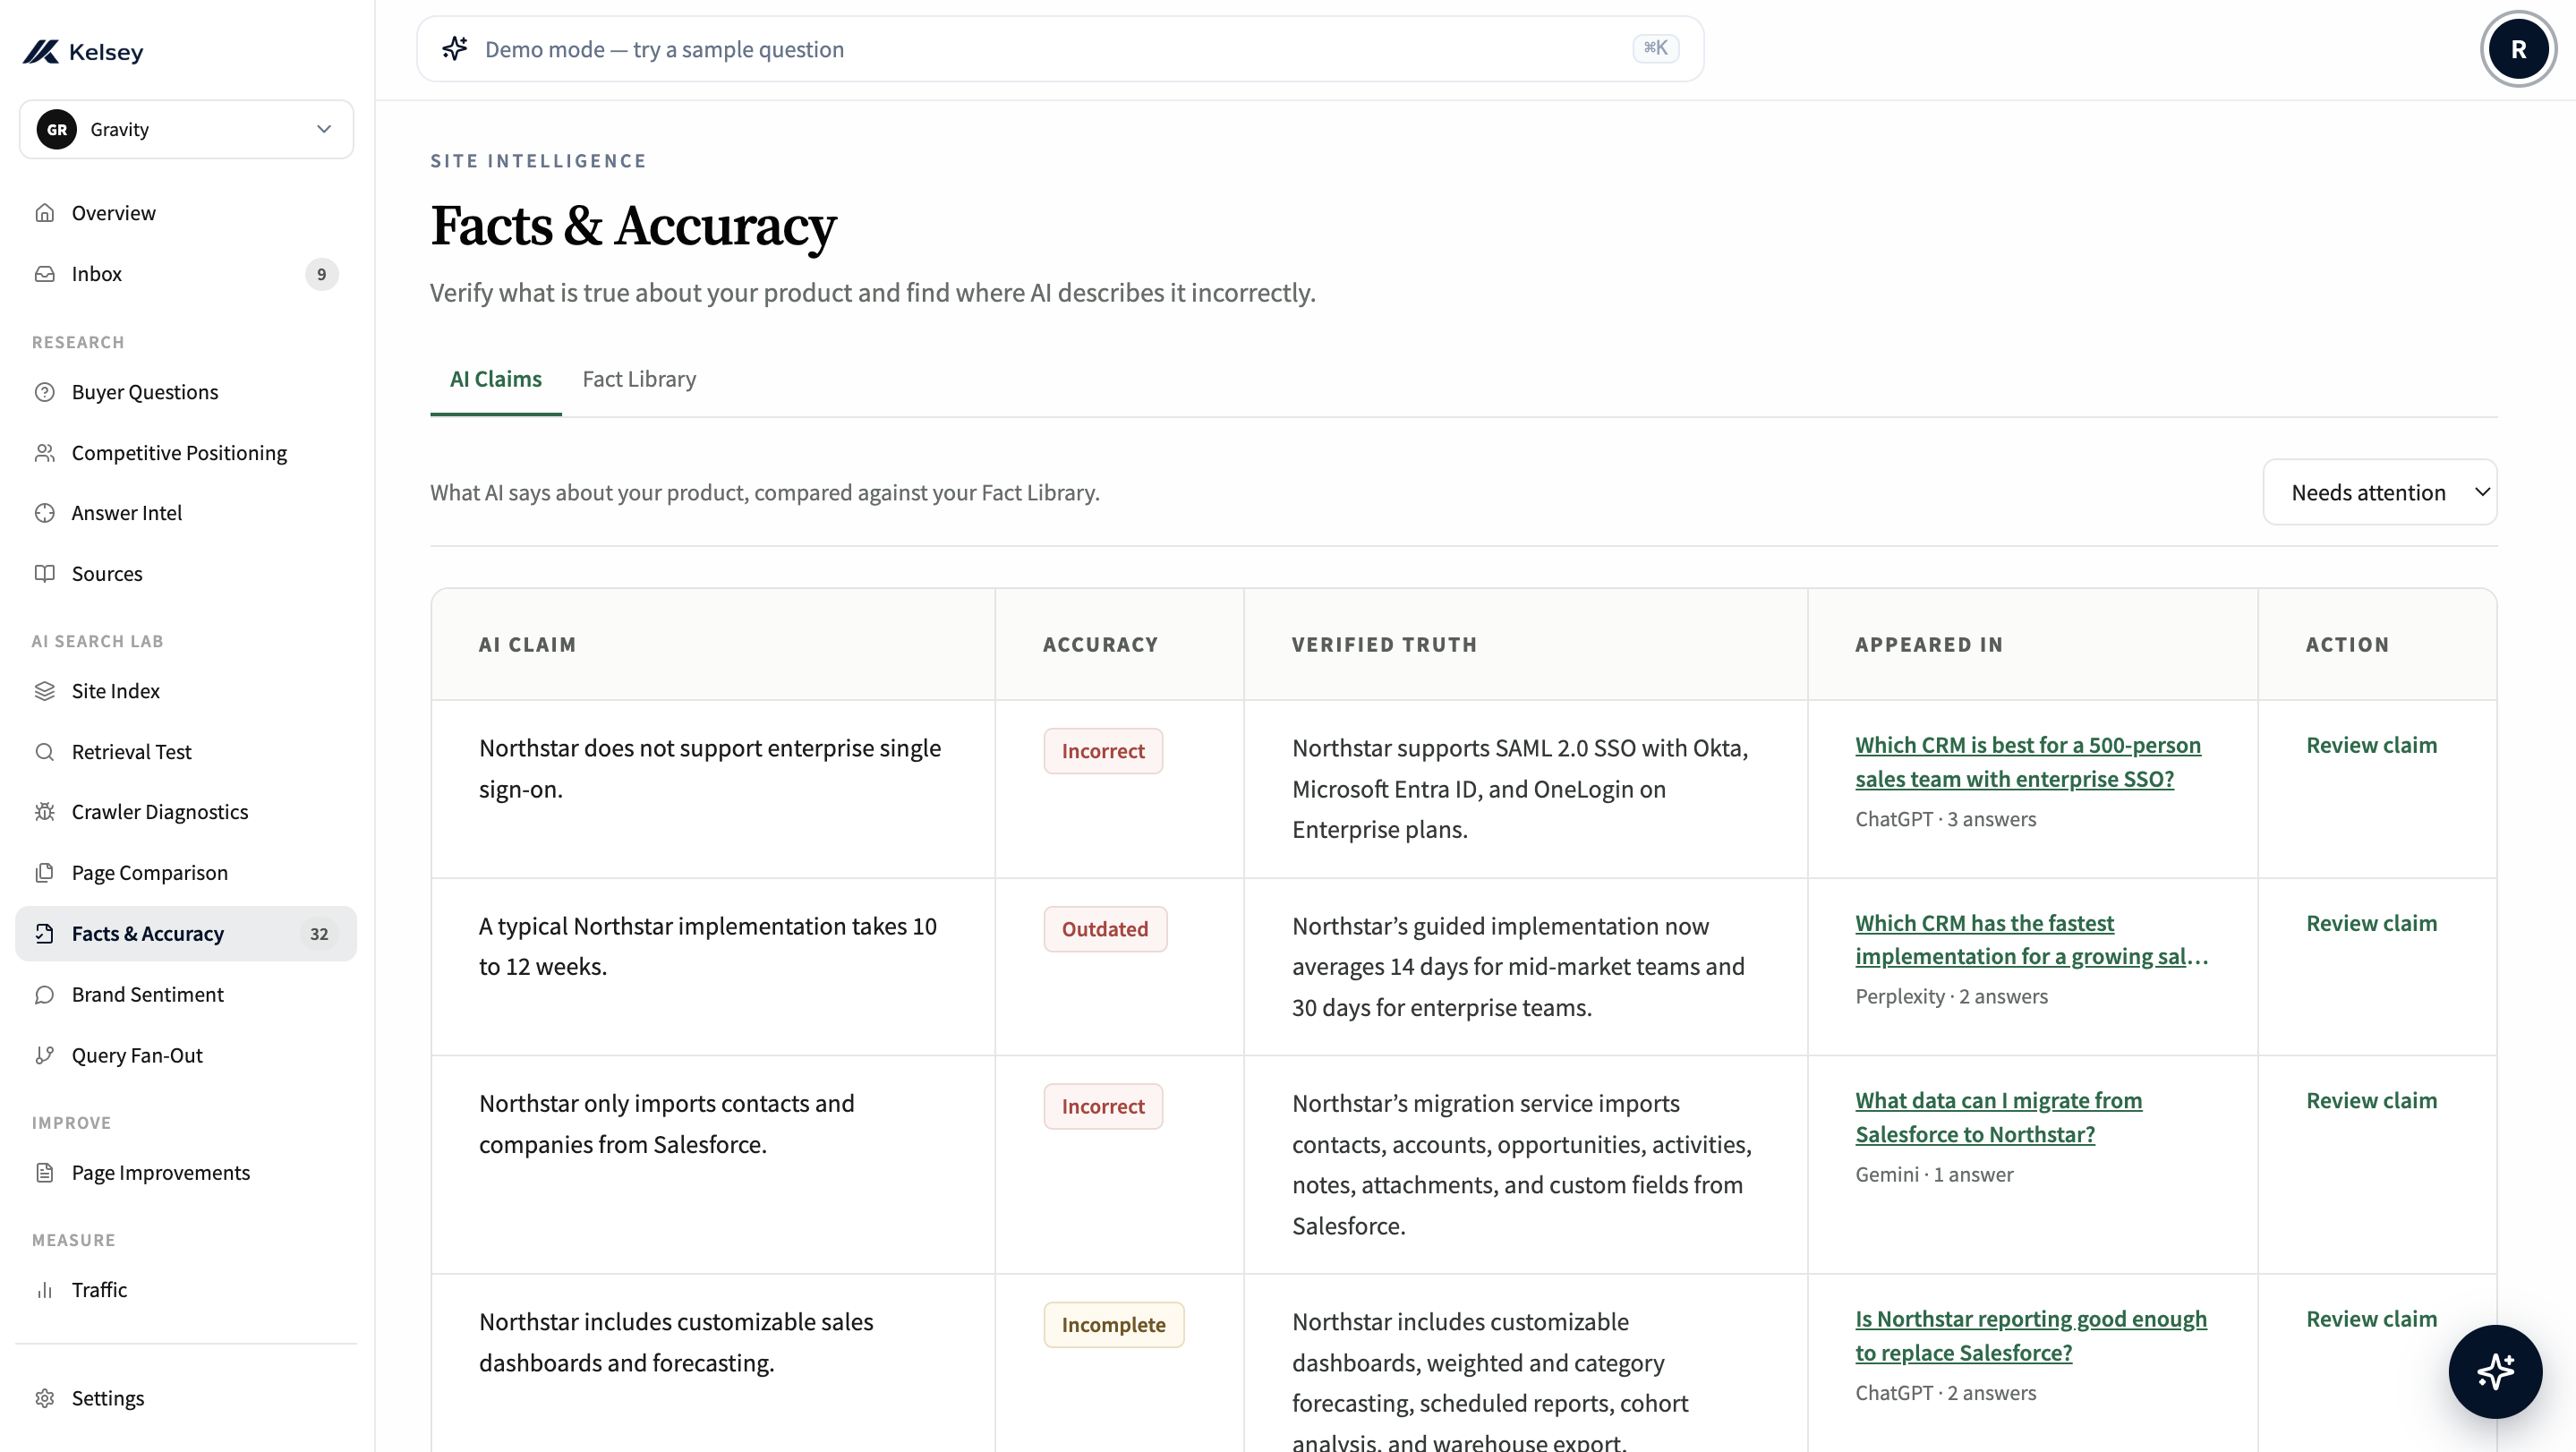The height and width of the screenshot is (1452, 2576).
Task: Open Answer Intel page
Action: tap(186, 513)
